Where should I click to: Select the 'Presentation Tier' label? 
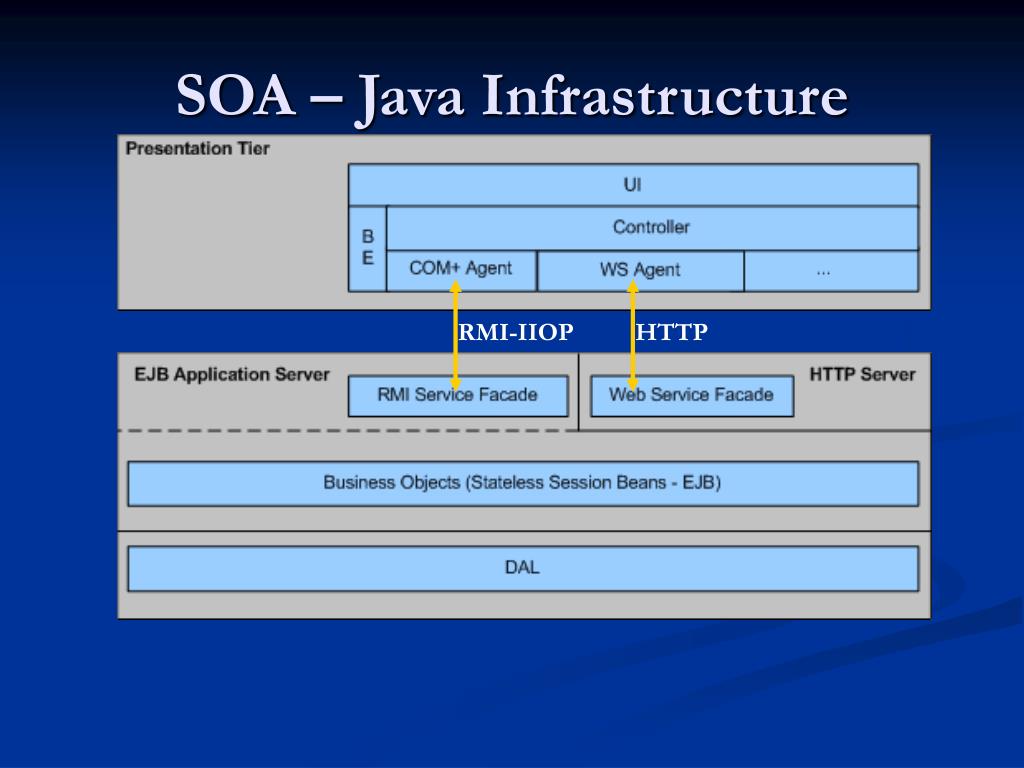pyautogui.click(x=197, y=148)
